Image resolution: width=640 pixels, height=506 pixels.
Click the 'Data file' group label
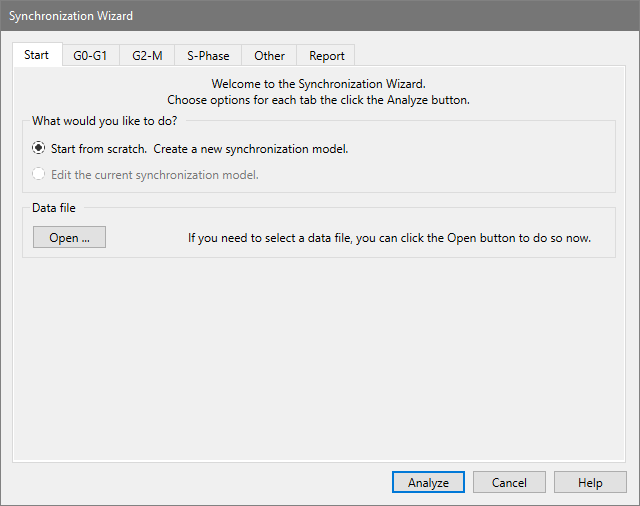[x=54, y=208]
